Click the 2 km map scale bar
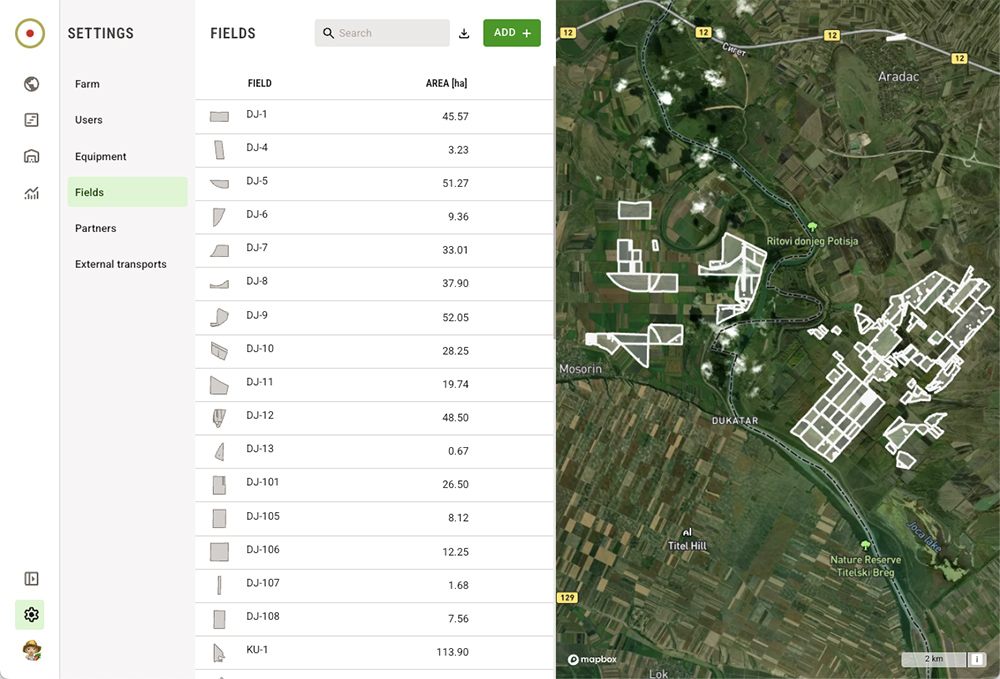This screenshot has height=679, width=1000. (x=934, y=659)
